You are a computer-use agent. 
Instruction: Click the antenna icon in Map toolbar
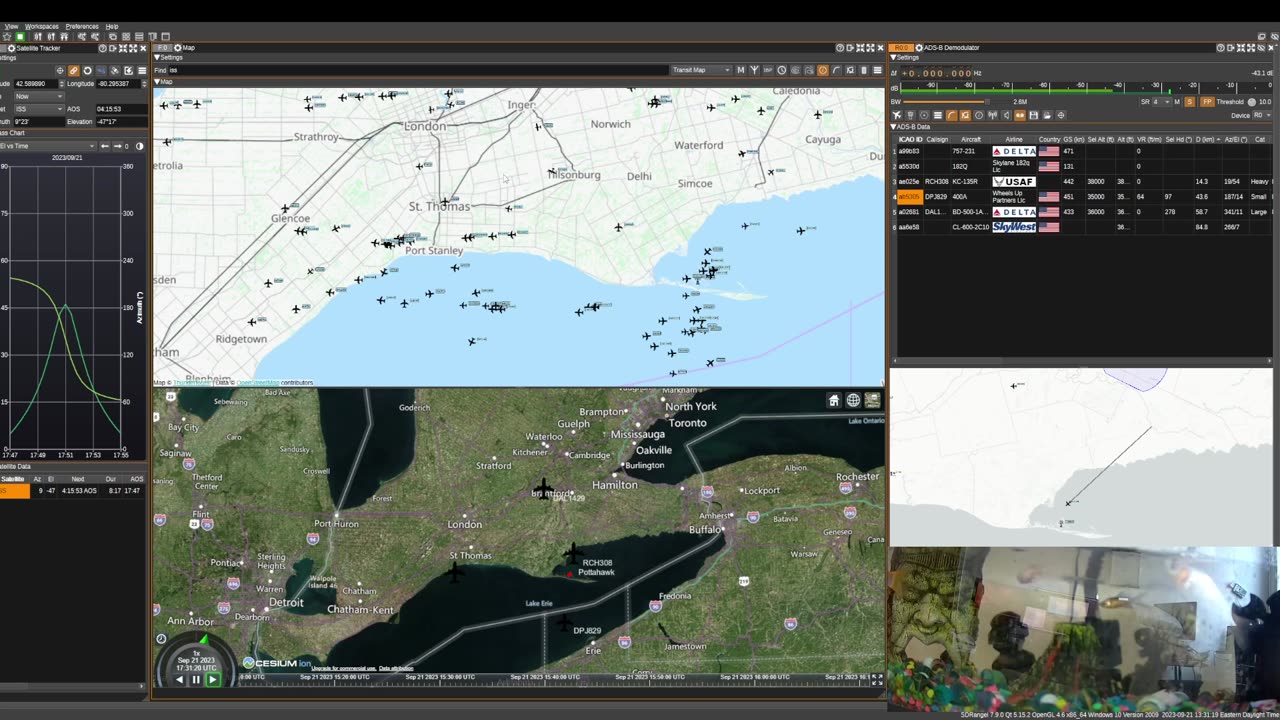click(x=754, y=70)
